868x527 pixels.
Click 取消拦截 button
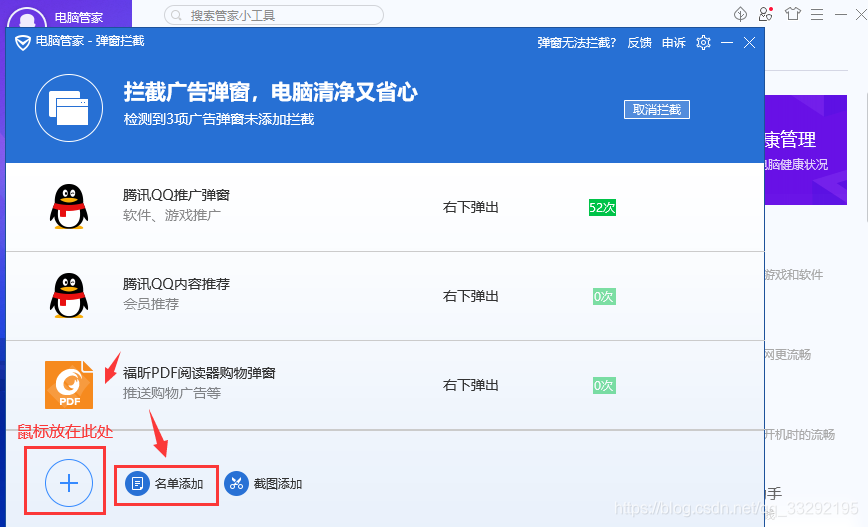[x=657, y=110]
